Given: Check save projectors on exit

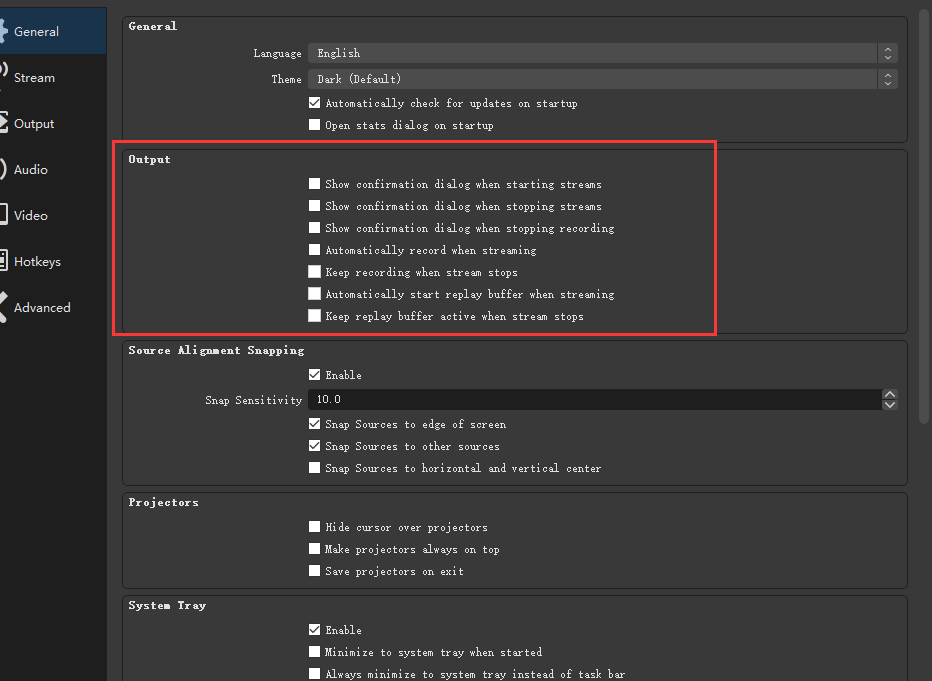Looking at the screenshot, I should click(314, 570).
